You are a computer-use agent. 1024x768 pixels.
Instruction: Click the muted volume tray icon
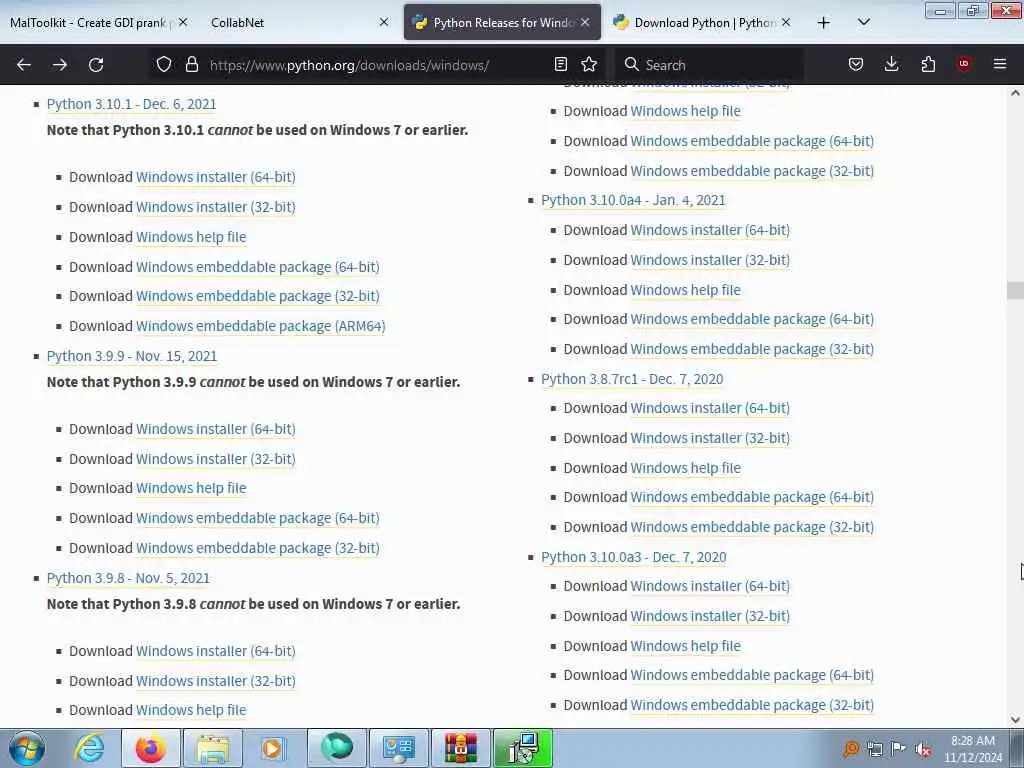coord(923,749)
